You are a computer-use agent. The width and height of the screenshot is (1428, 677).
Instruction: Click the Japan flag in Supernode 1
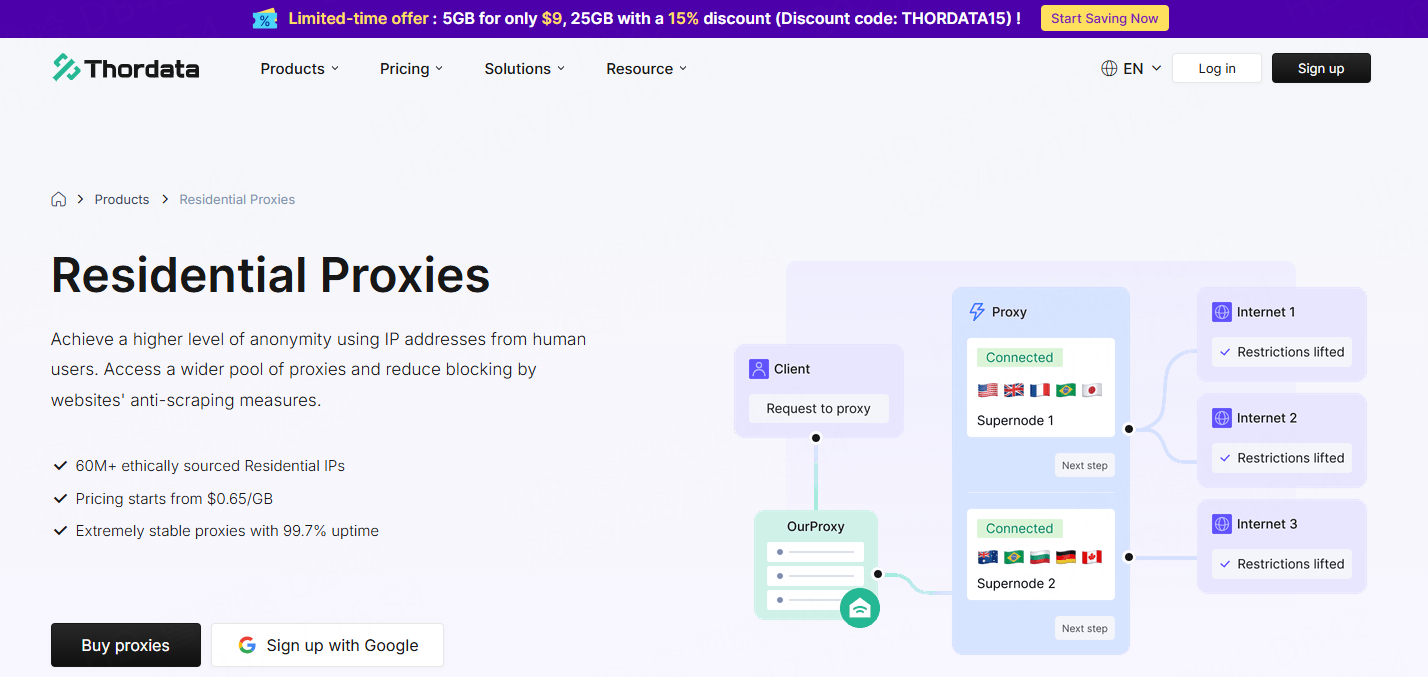(x=1092, y=390)
